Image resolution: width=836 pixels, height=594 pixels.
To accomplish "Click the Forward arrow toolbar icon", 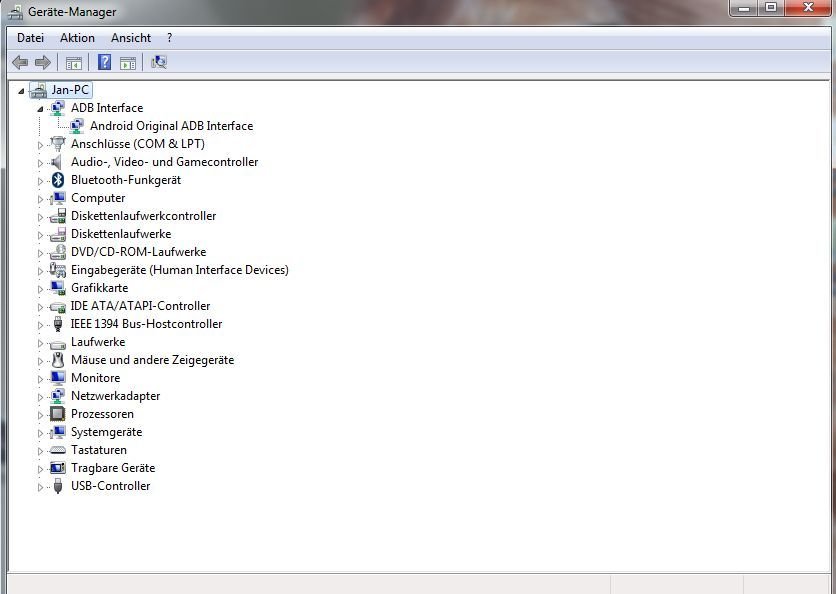I will pos(43,62).
